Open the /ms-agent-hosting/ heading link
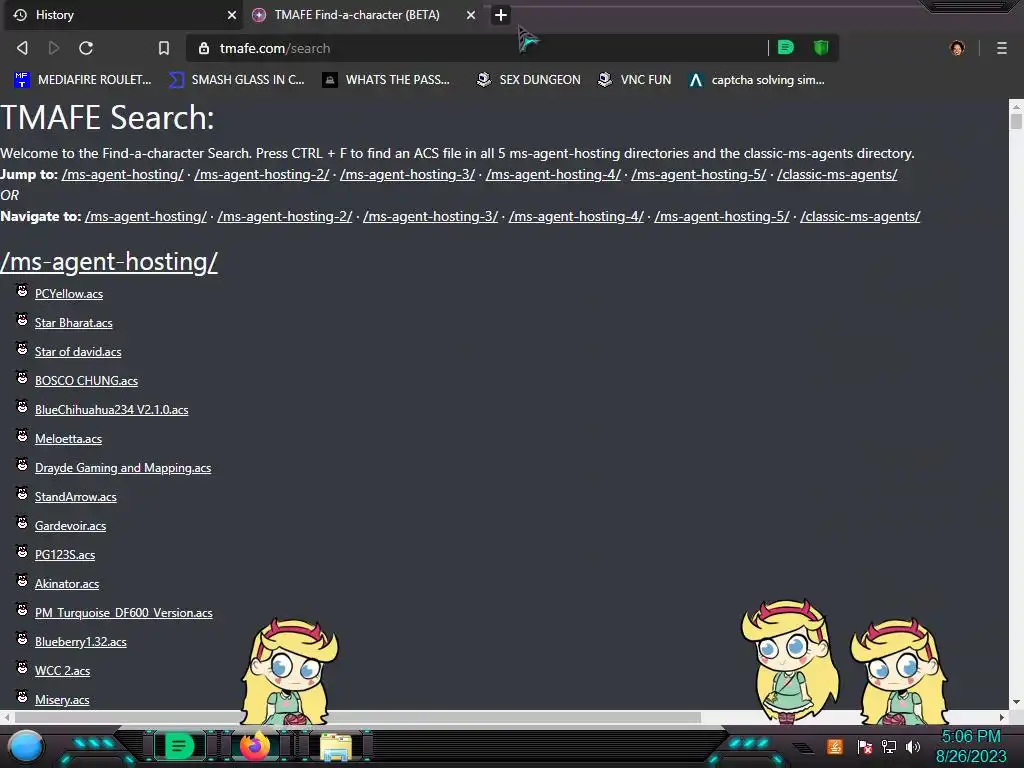Viewport: 1024px width, 768px height. point(109,262)
